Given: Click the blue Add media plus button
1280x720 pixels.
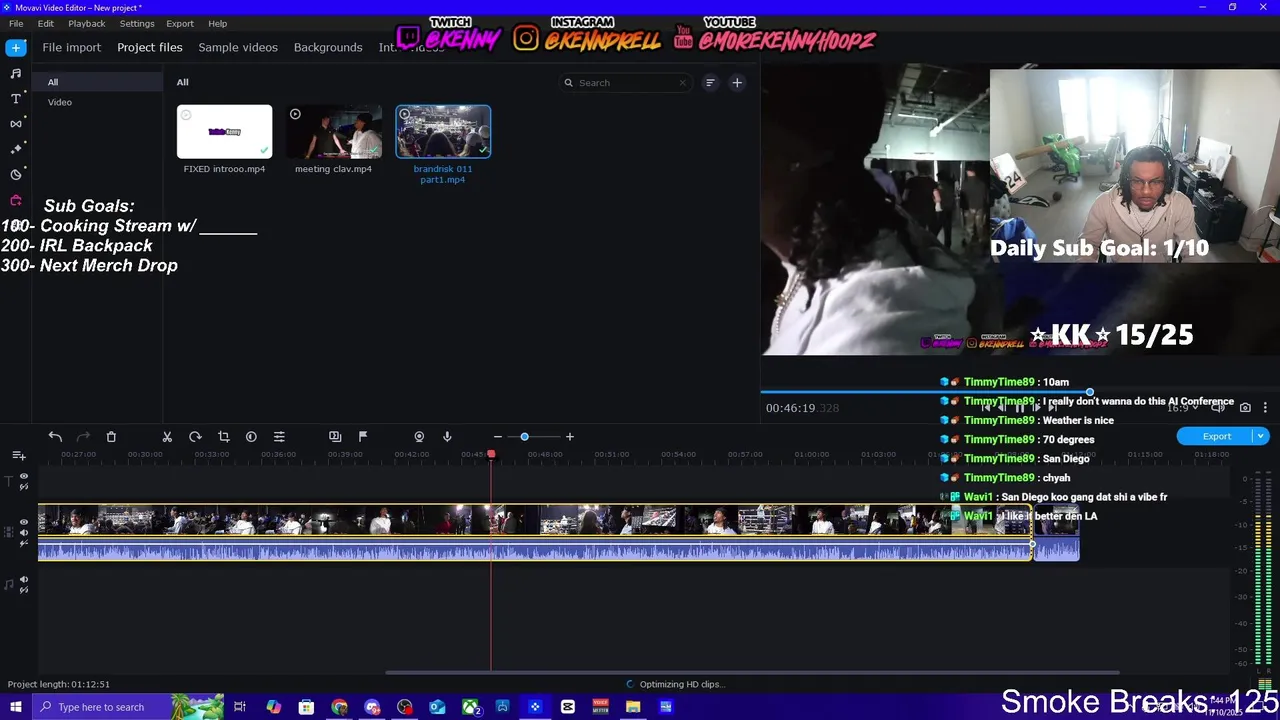Looking at the screenshot, I should coord(16,47).
